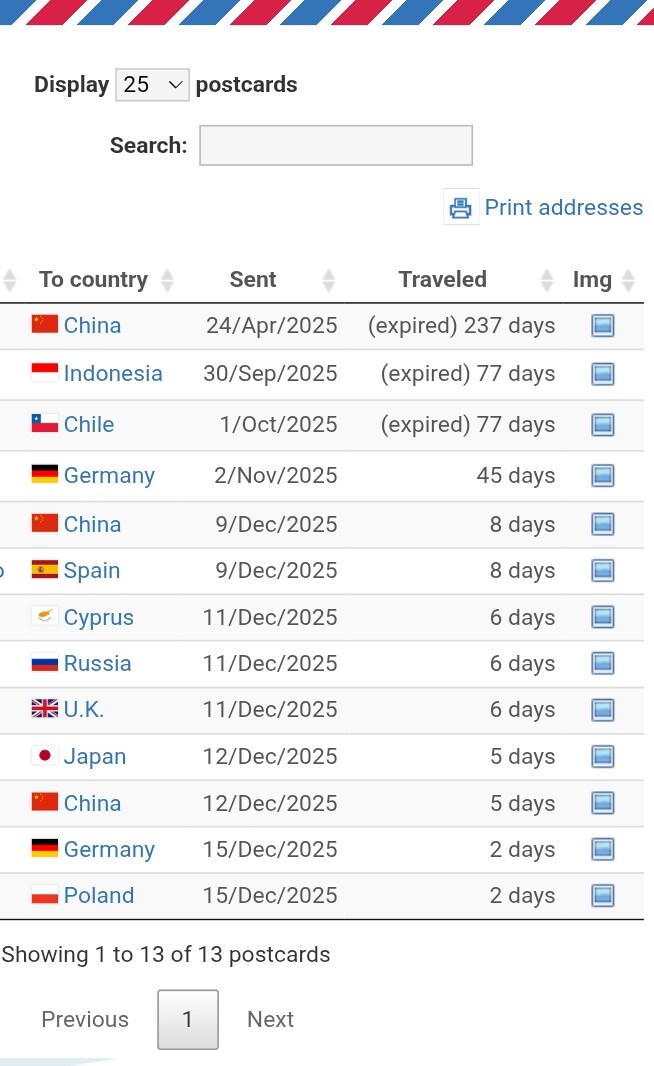Click the Previous page button
Image resolution: width=654 pixels, height=1066 pixels.
tap(85, 1020)
